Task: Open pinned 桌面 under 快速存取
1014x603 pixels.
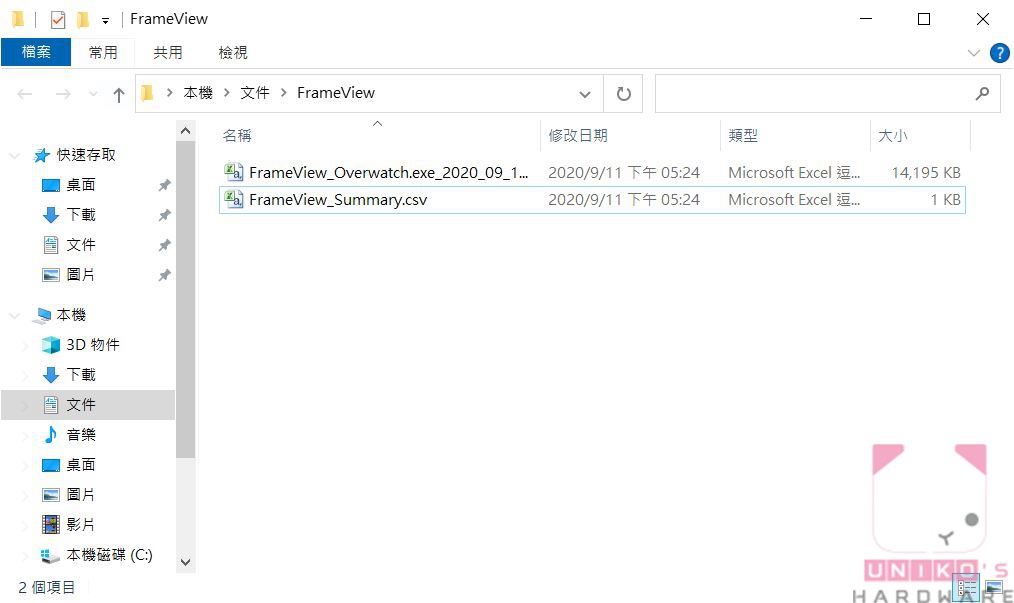Action: point(81,185)
